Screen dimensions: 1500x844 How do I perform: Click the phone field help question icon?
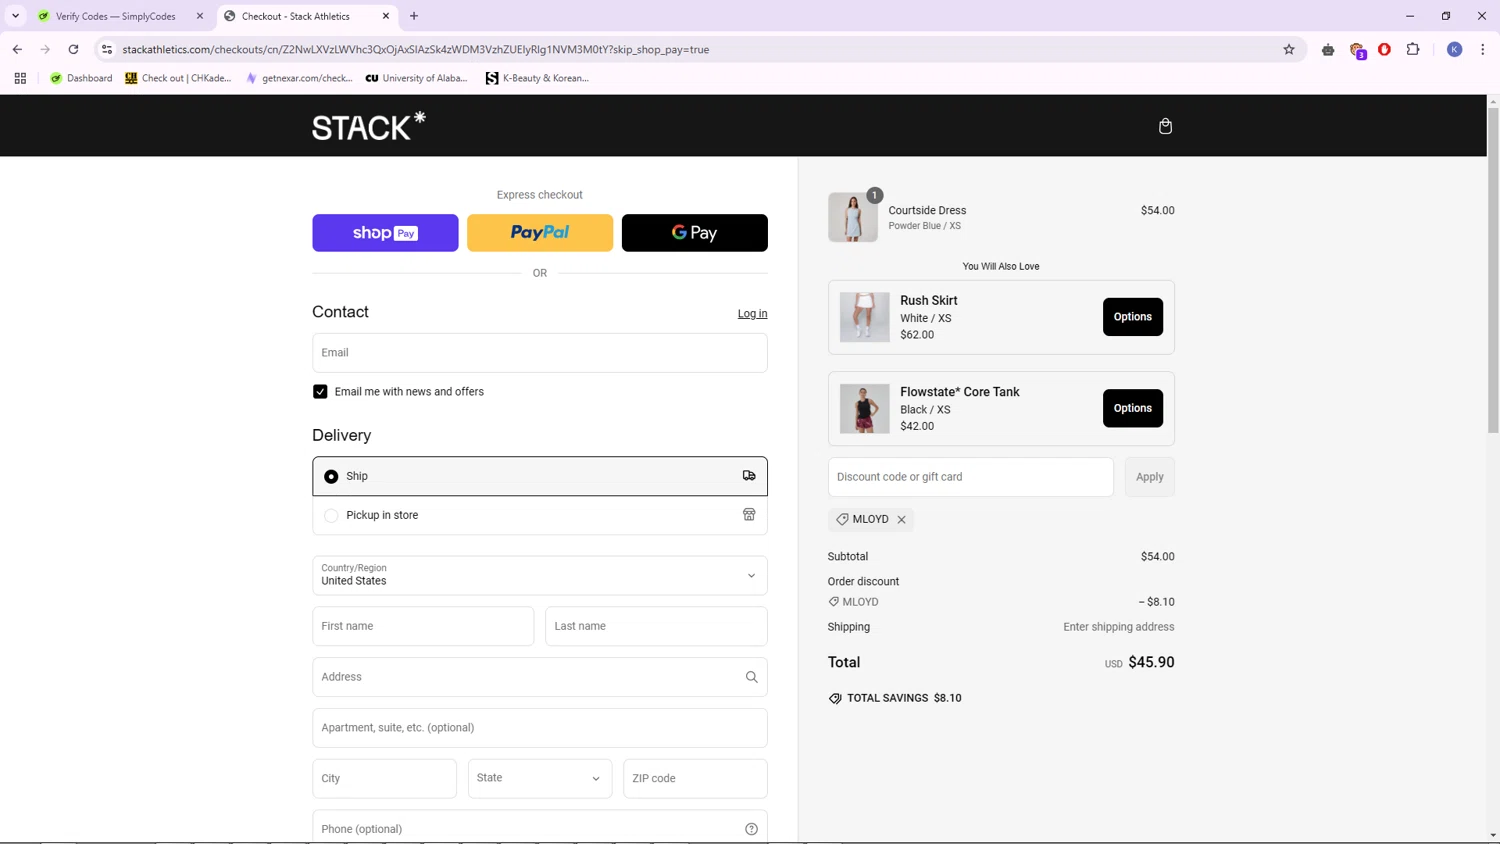(751, 829)
